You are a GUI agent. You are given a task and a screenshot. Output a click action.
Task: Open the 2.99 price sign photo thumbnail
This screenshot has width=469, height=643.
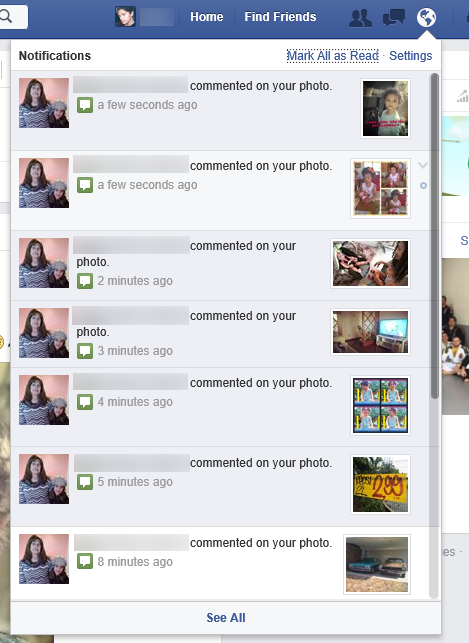(380, 484)
